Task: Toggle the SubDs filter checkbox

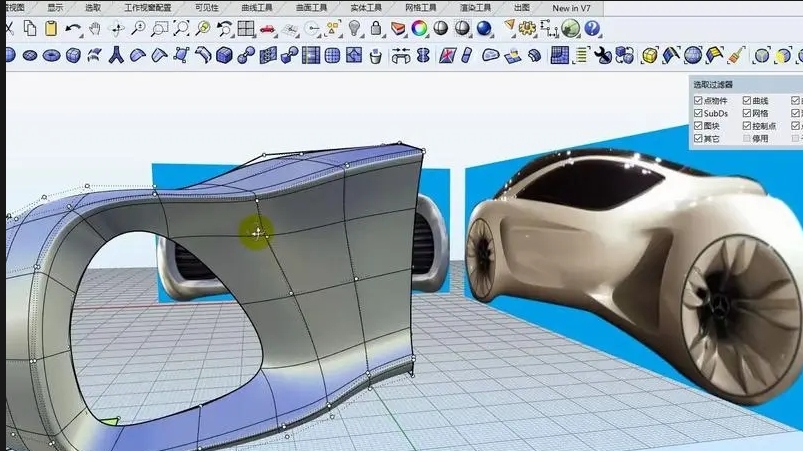Action: pos(698,113)
